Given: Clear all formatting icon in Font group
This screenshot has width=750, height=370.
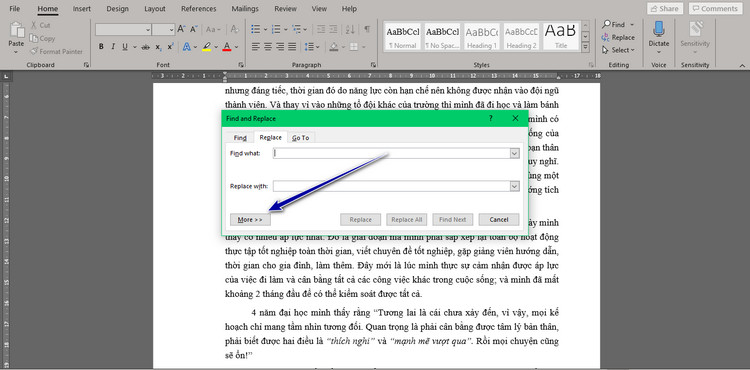Looking at the screenshot, I should pyautogui.click(x=234, y=29).
